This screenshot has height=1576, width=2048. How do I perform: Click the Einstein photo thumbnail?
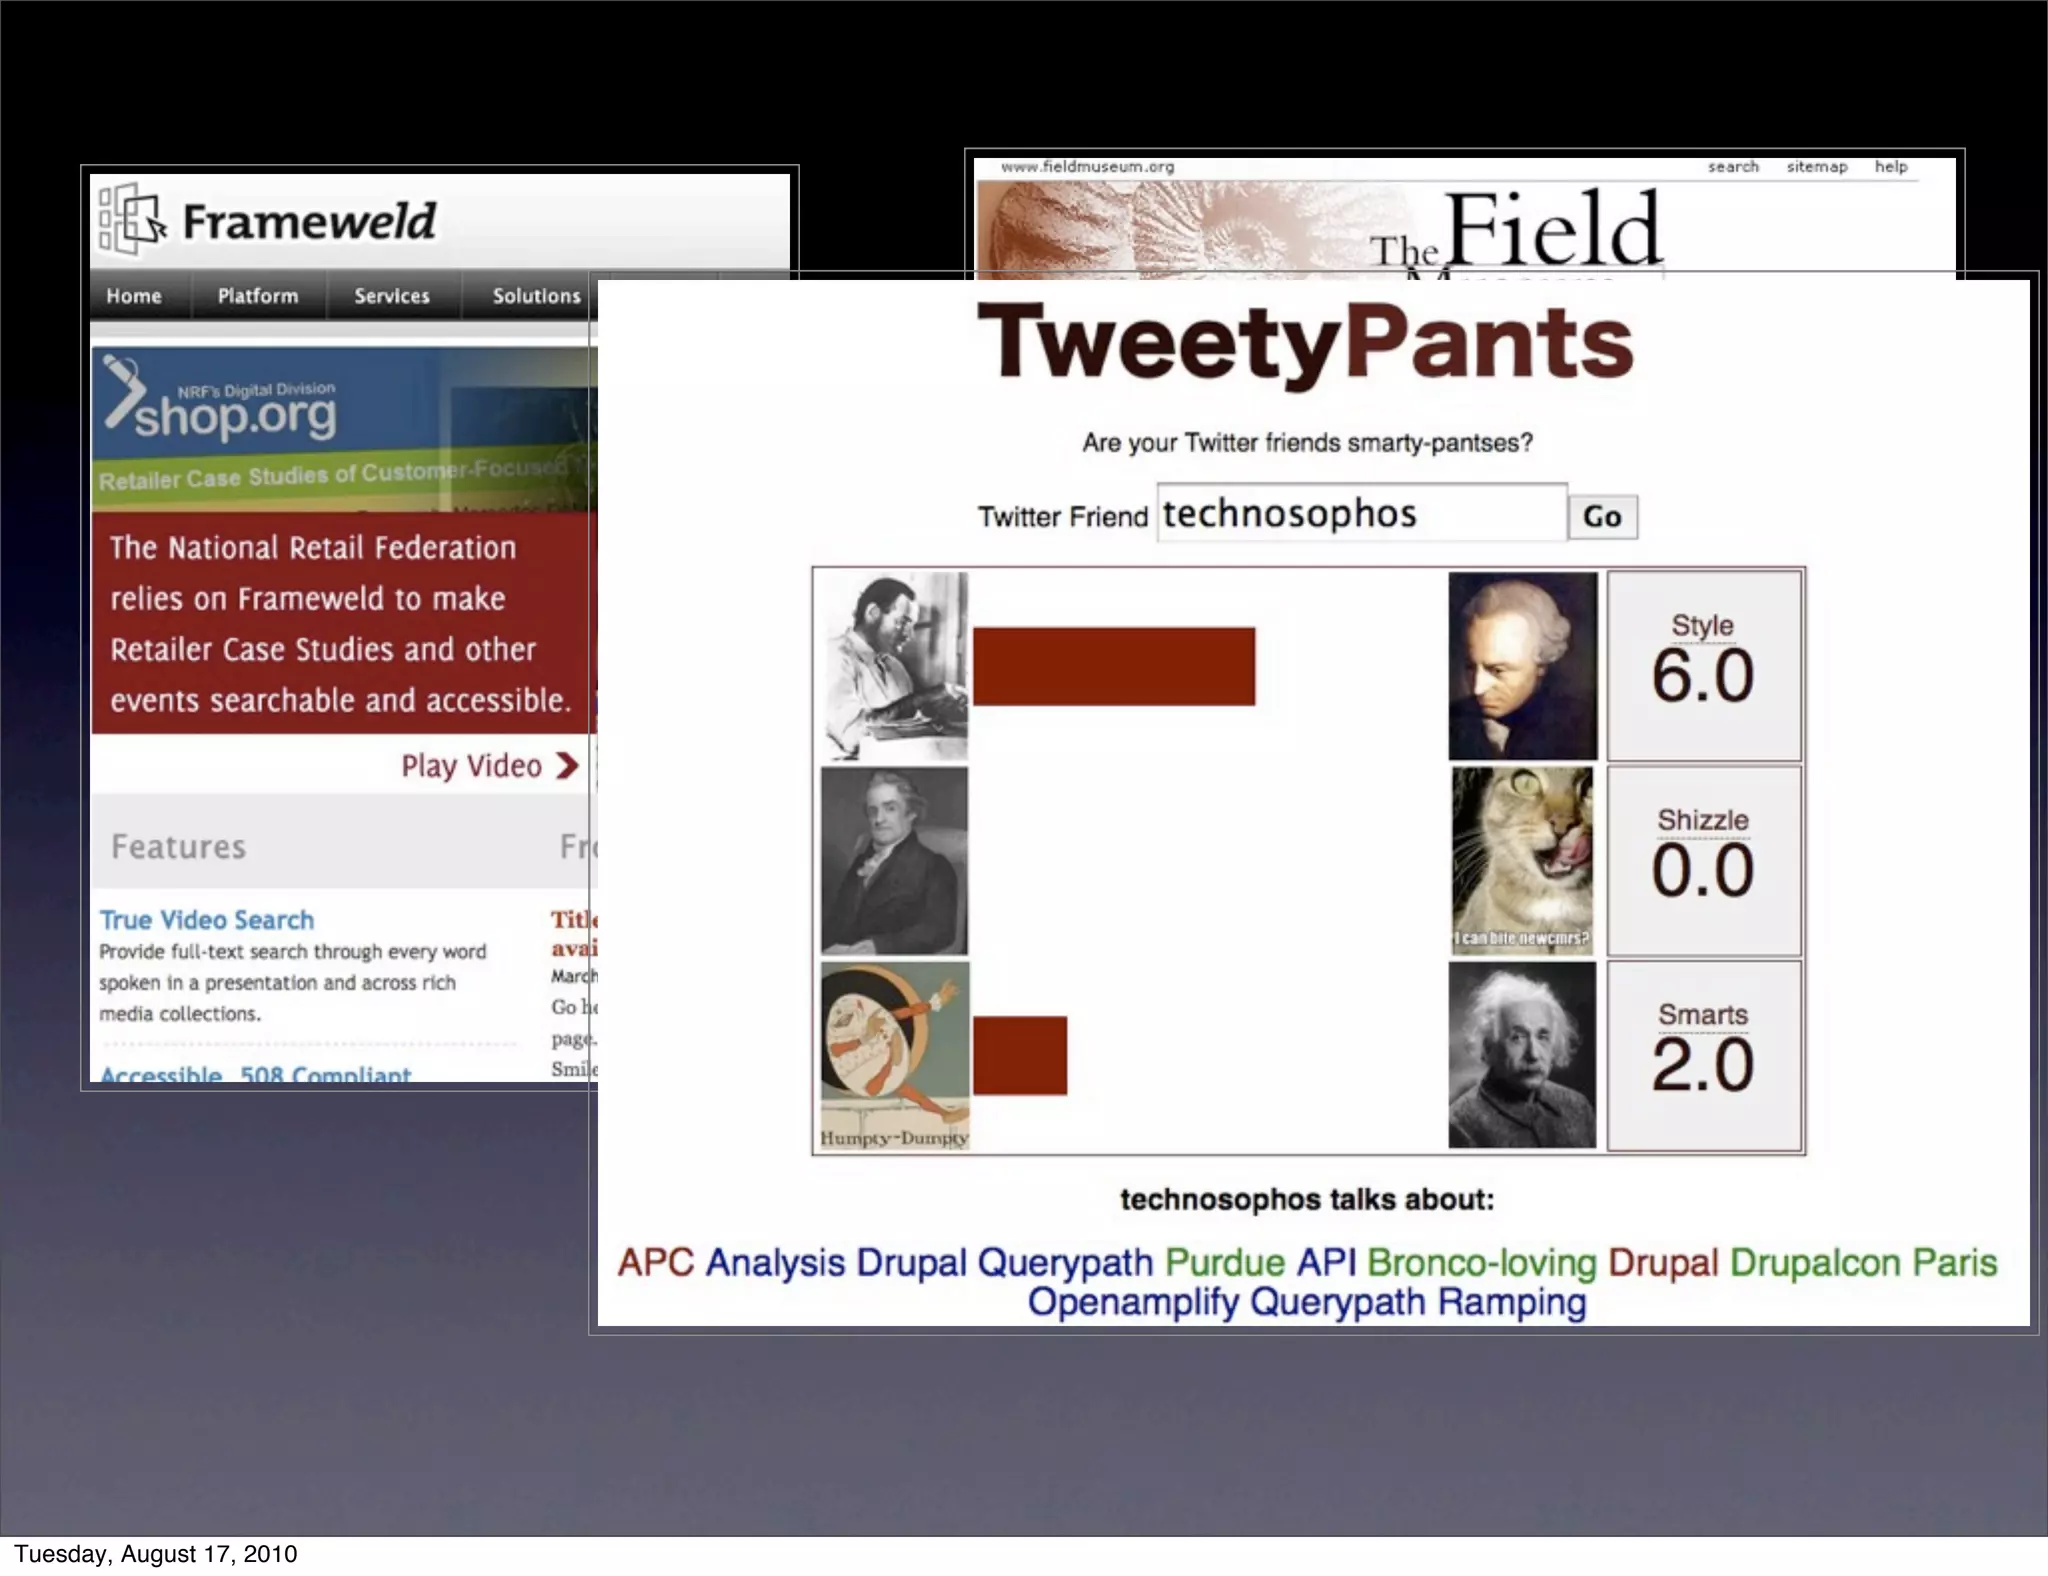click(x=1522, y=1055)
